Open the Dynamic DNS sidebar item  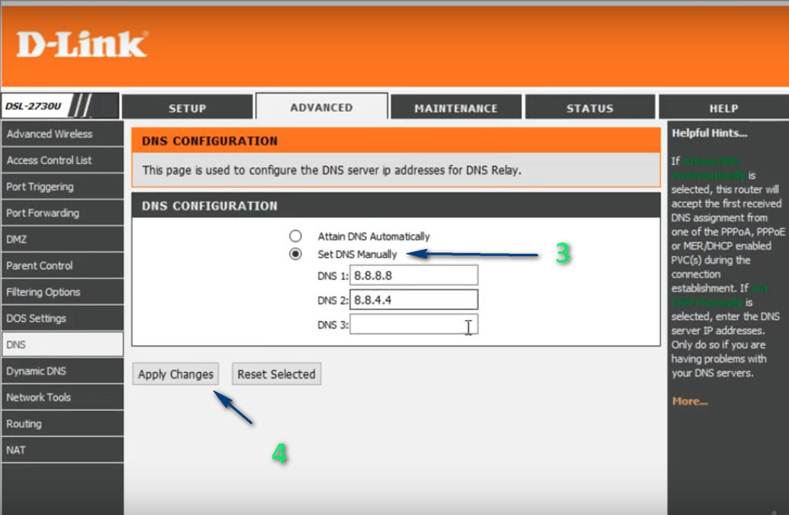[x=62, y=371]
